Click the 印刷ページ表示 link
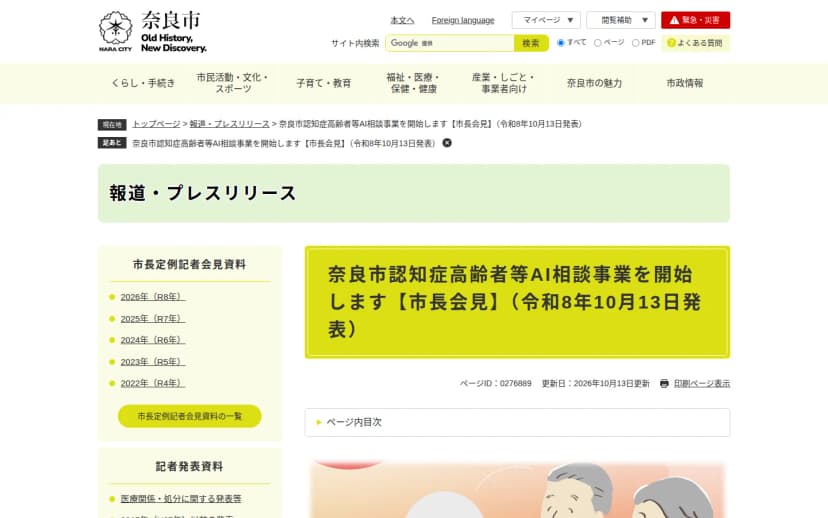Image resolution: width=828 pixels, height=518 pixels. coord(702,383)
